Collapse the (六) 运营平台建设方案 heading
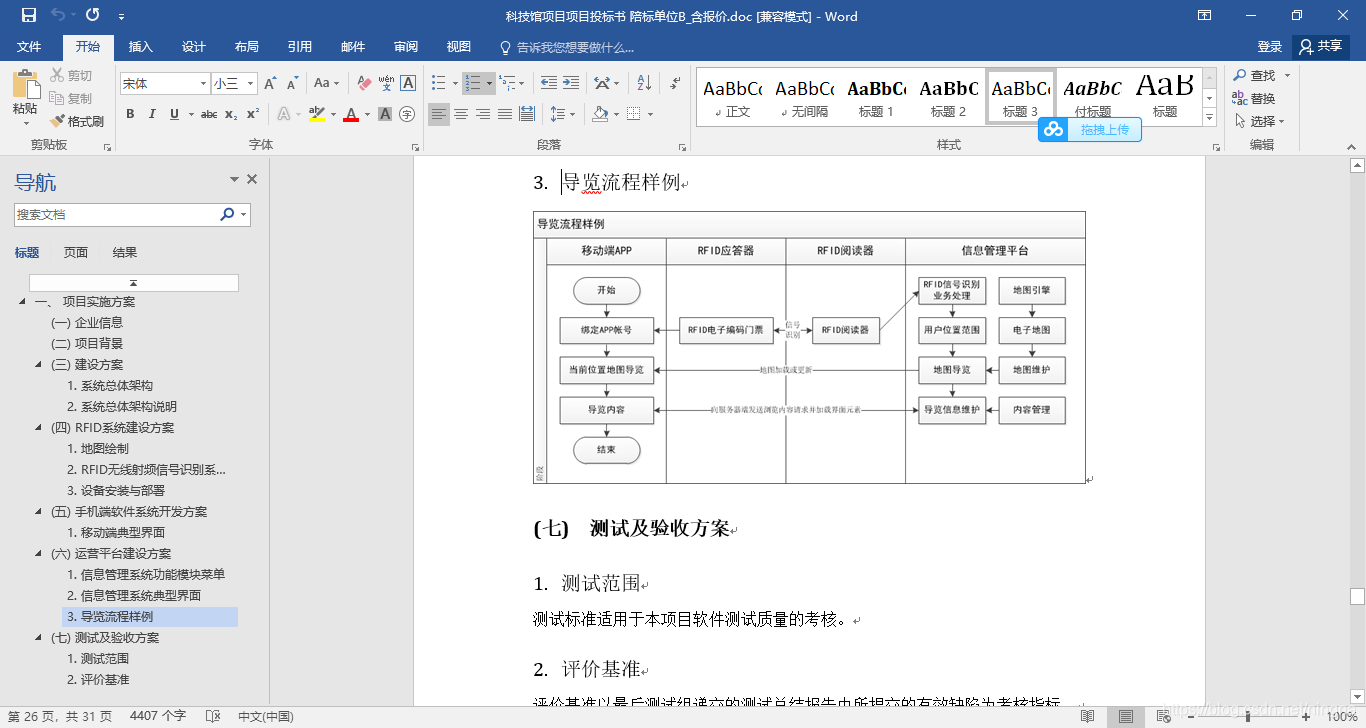Screen dimensions: 1366x728 click(38, 553)
